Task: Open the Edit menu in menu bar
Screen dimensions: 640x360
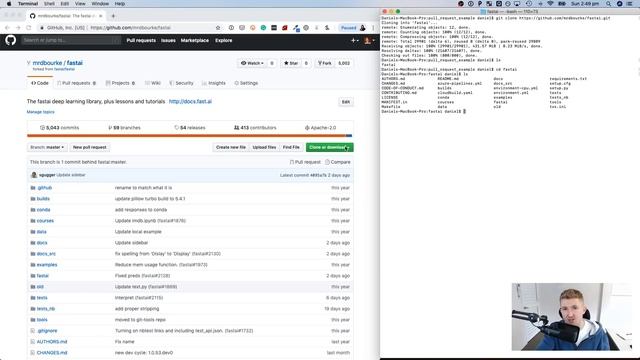Action: 64,4
